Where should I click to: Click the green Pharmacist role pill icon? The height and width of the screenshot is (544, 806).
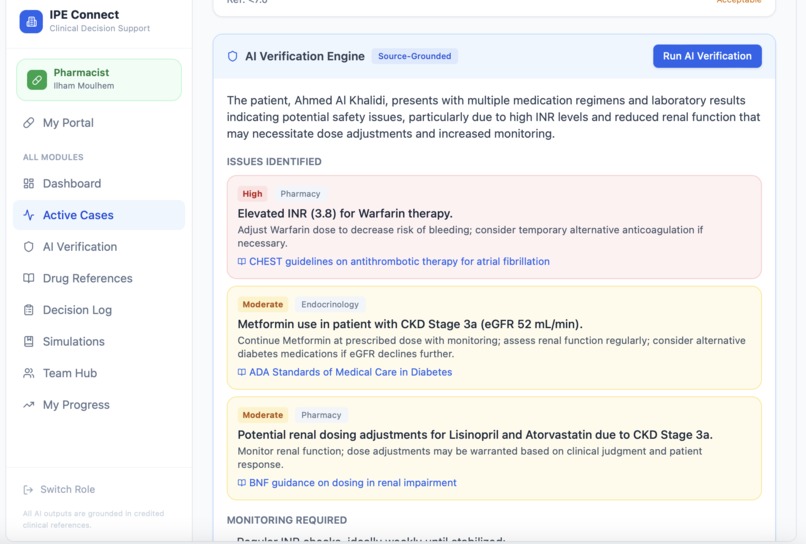coord(37,80)
